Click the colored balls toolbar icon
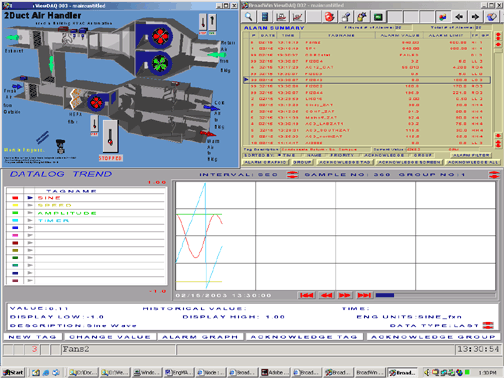The image size is (504, 378). pyautogui.click(x=443, y=16)
